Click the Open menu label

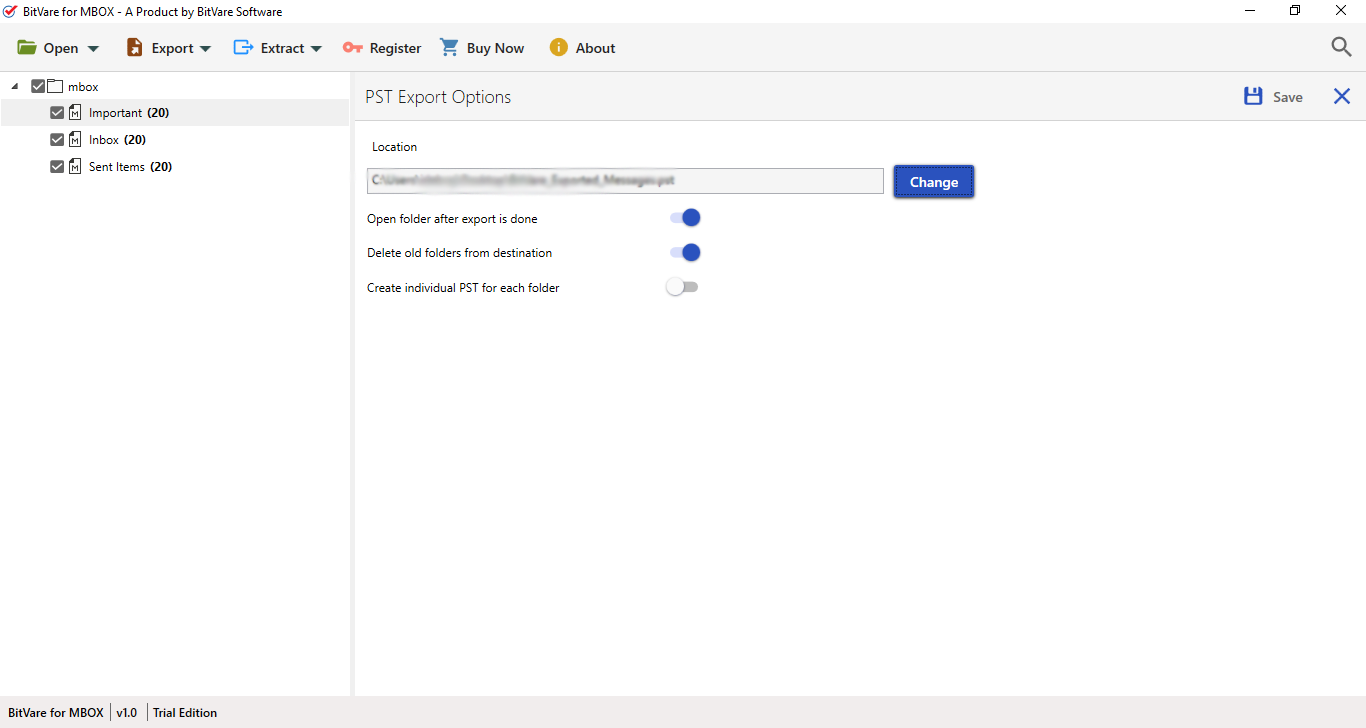tap(61, 48)
